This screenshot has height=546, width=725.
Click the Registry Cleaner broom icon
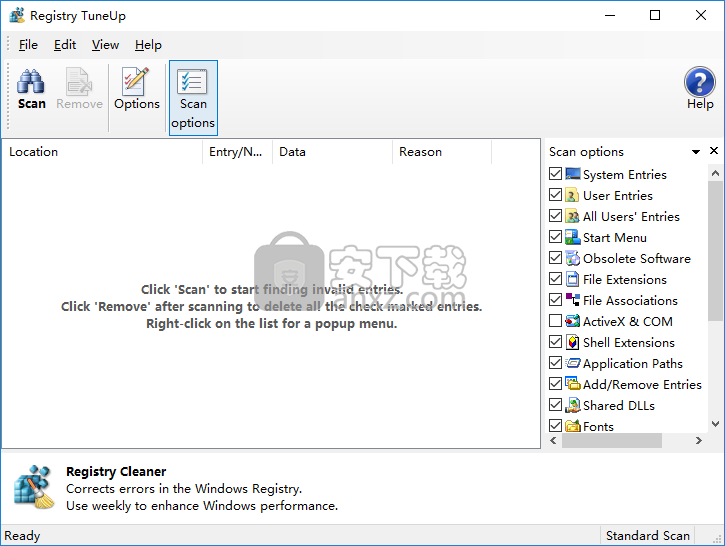click(34, 487)
